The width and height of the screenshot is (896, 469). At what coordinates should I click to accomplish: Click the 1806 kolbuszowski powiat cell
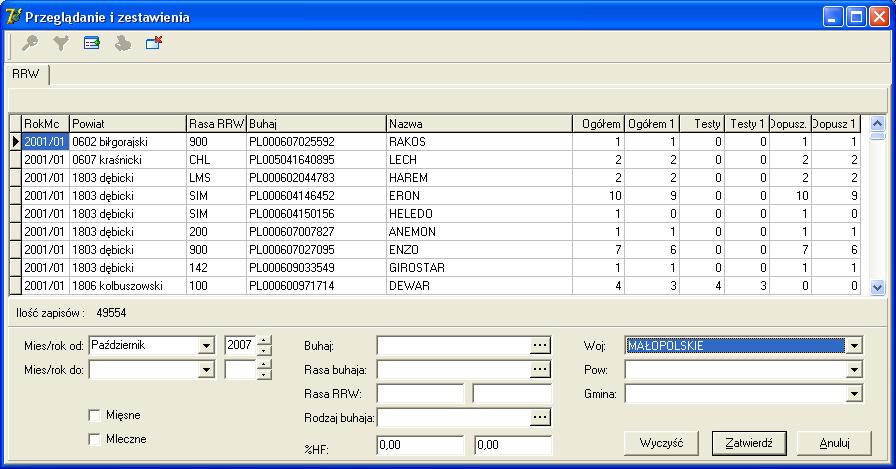pos(128,286)
